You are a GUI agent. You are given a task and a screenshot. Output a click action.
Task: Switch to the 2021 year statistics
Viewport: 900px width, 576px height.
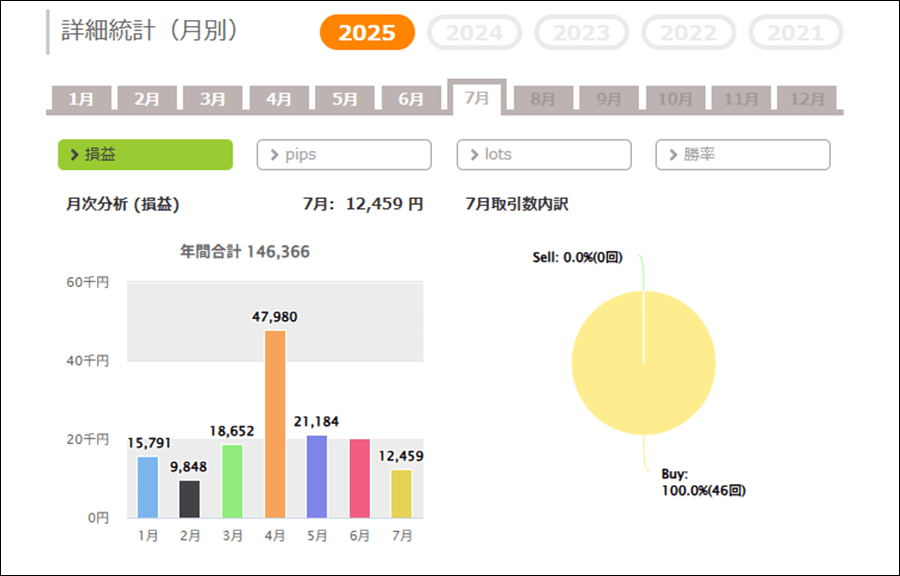coord(796,33)
